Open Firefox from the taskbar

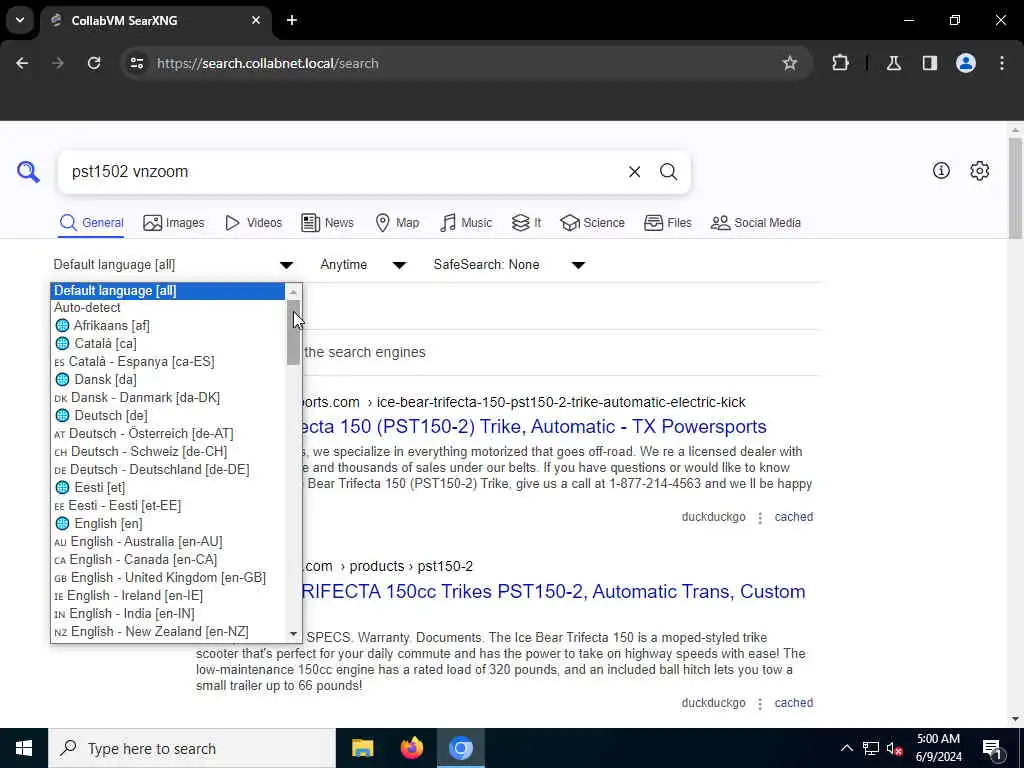click(411, 748)
